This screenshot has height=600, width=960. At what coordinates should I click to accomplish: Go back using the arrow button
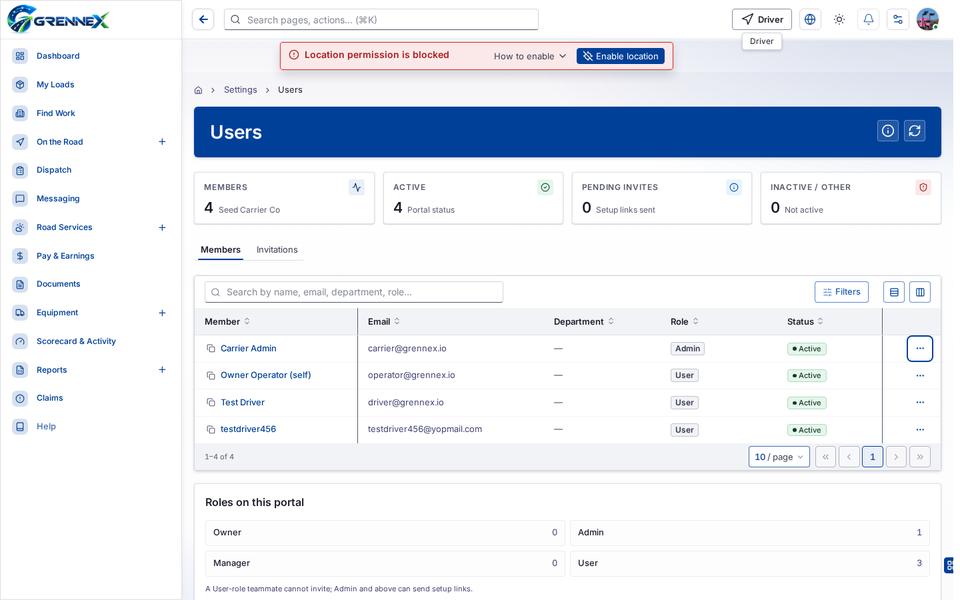click(203, 20)
